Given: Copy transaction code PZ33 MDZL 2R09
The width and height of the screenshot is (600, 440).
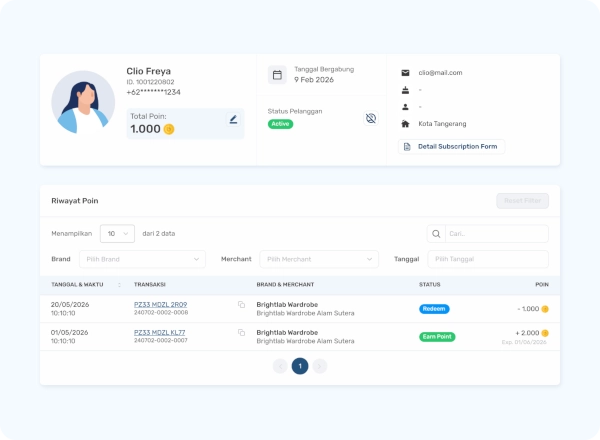Looking at the screenshot, I should [241, 305].
